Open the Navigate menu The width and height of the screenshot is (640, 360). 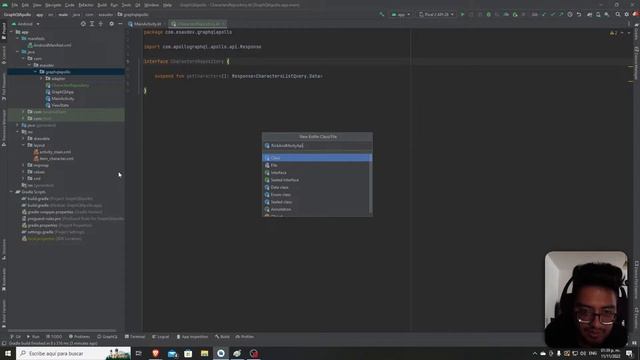53,5
